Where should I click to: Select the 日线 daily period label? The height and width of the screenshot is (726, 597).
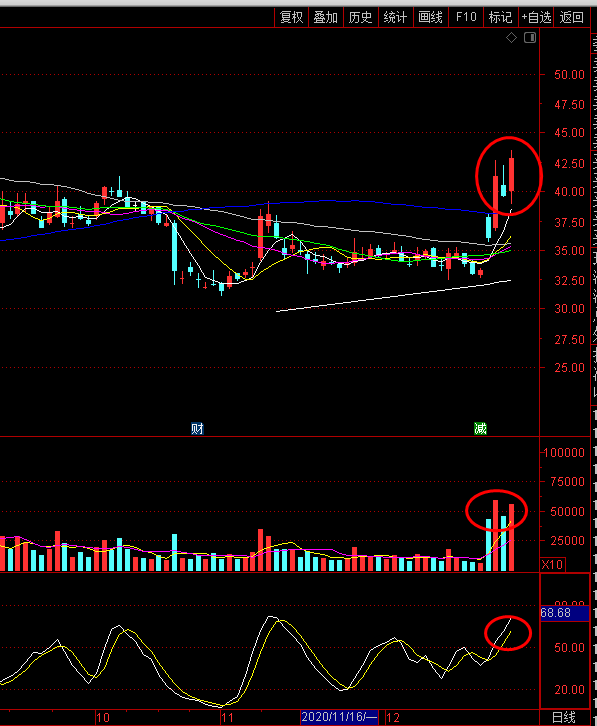(564, 717)
